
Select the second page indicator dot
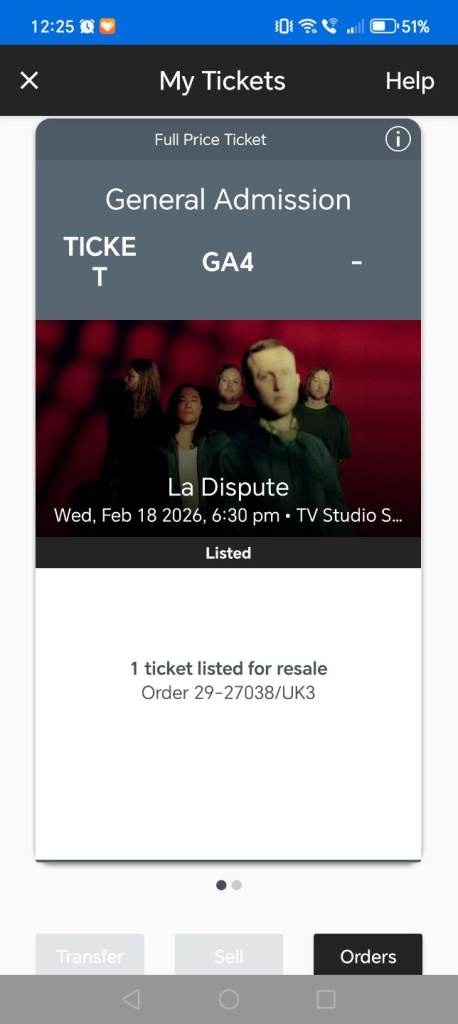point(237,885)
